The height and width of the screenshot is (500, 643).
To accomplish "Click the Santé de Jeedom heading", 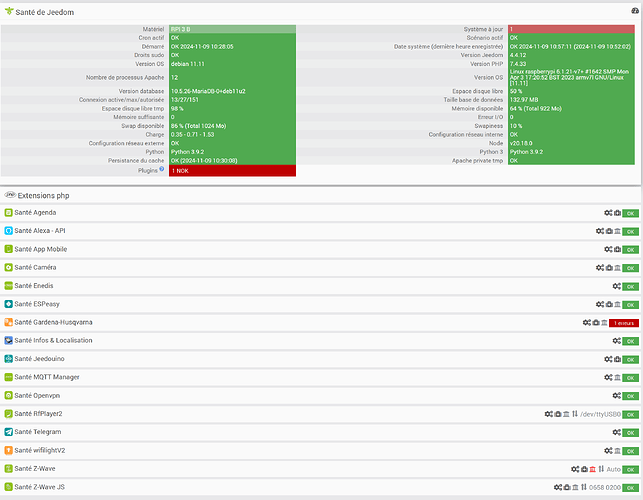I will pyautogui.click(x=45, y=12).
